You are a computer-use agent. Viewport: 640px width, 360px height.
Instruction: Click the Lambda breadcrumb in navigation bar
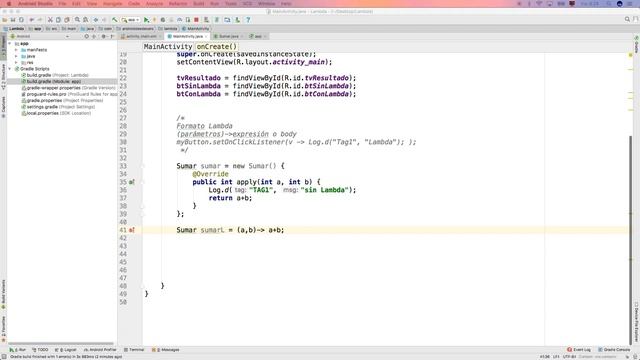(14, 29)
